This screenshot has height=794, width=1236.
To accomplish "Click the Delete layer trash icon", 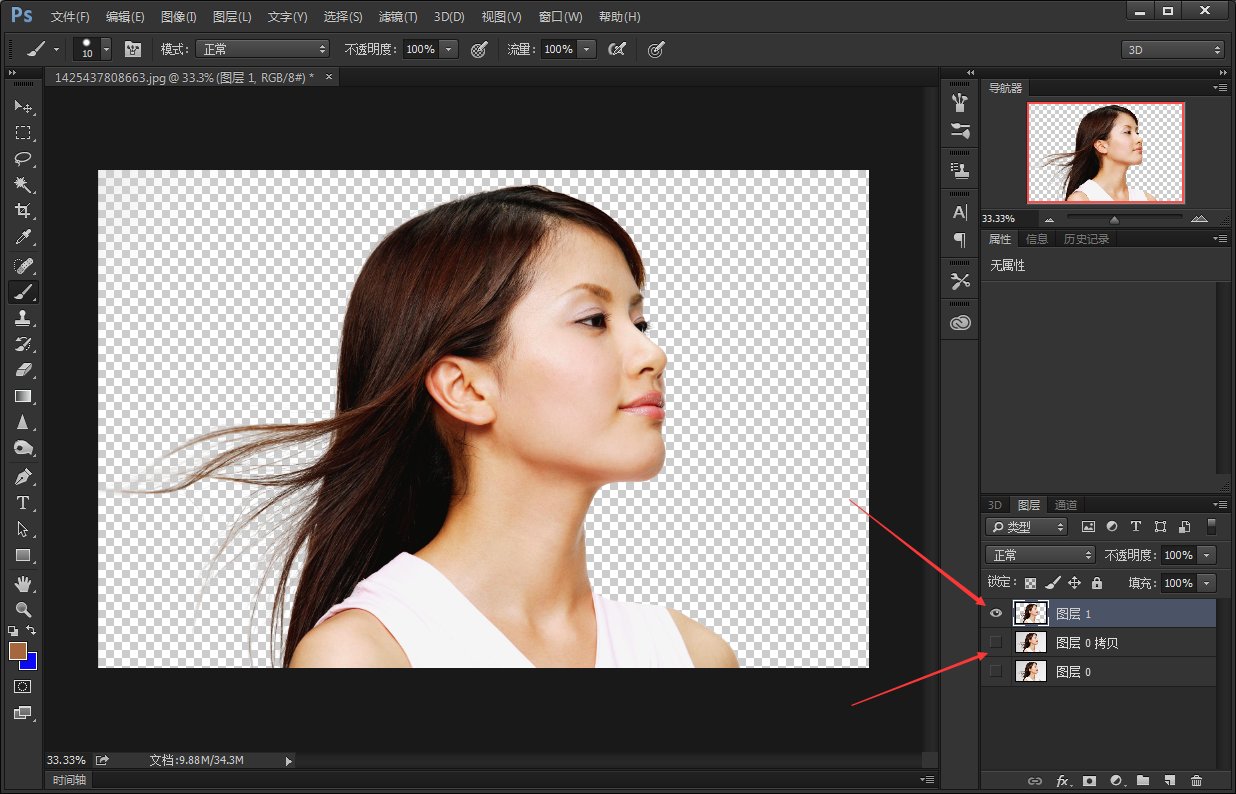I will click(1196, 780).
